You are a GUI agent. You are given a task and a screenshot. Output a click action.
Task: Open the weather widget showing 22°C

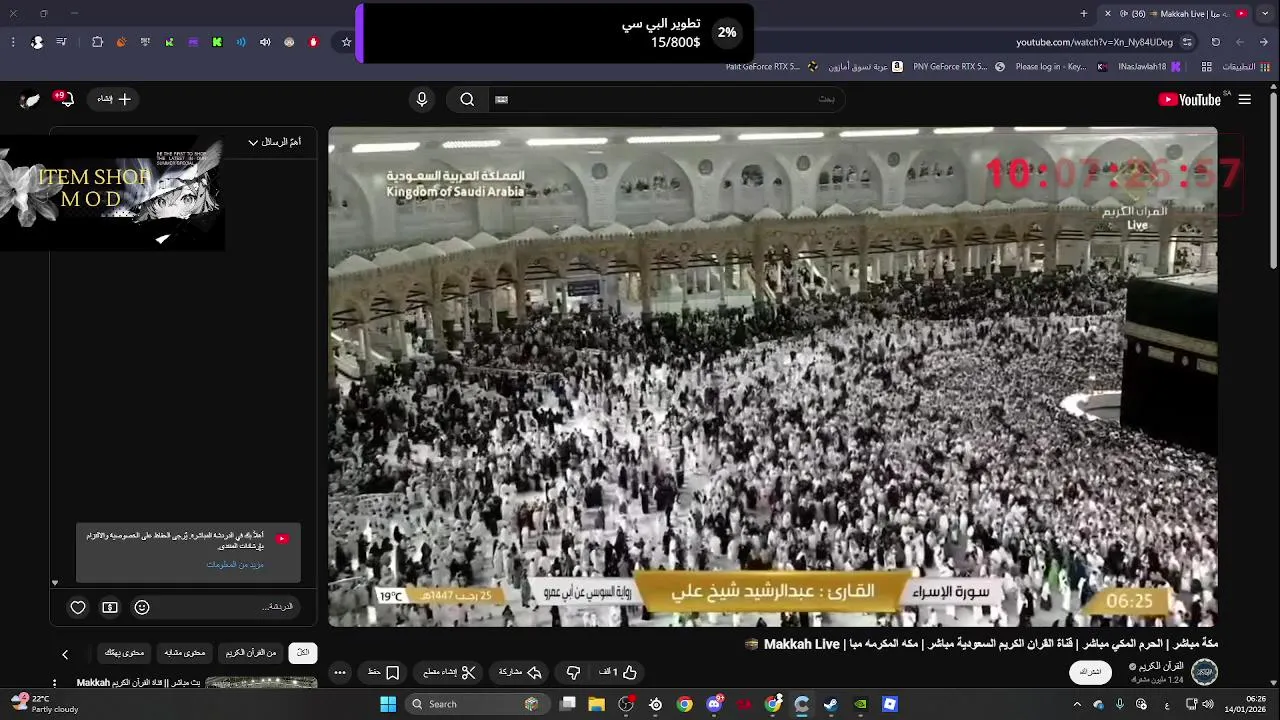point(45,704)
